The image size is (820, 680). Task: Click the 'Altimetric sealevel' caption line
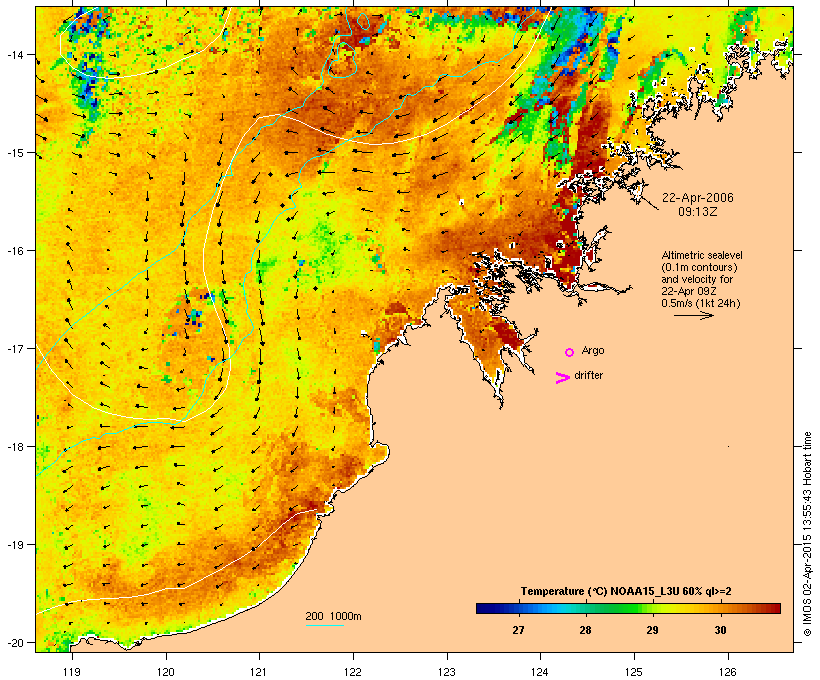click(x=702, y=255)
